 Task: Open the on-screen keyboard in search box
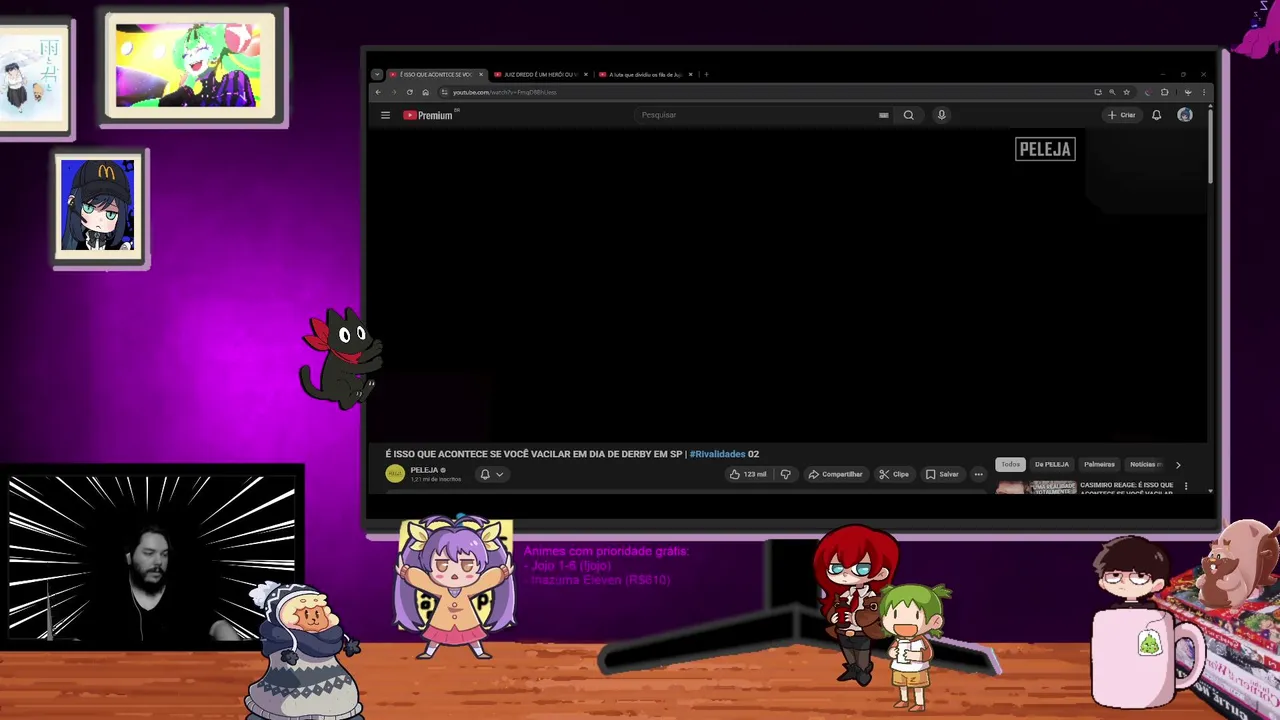883,115
